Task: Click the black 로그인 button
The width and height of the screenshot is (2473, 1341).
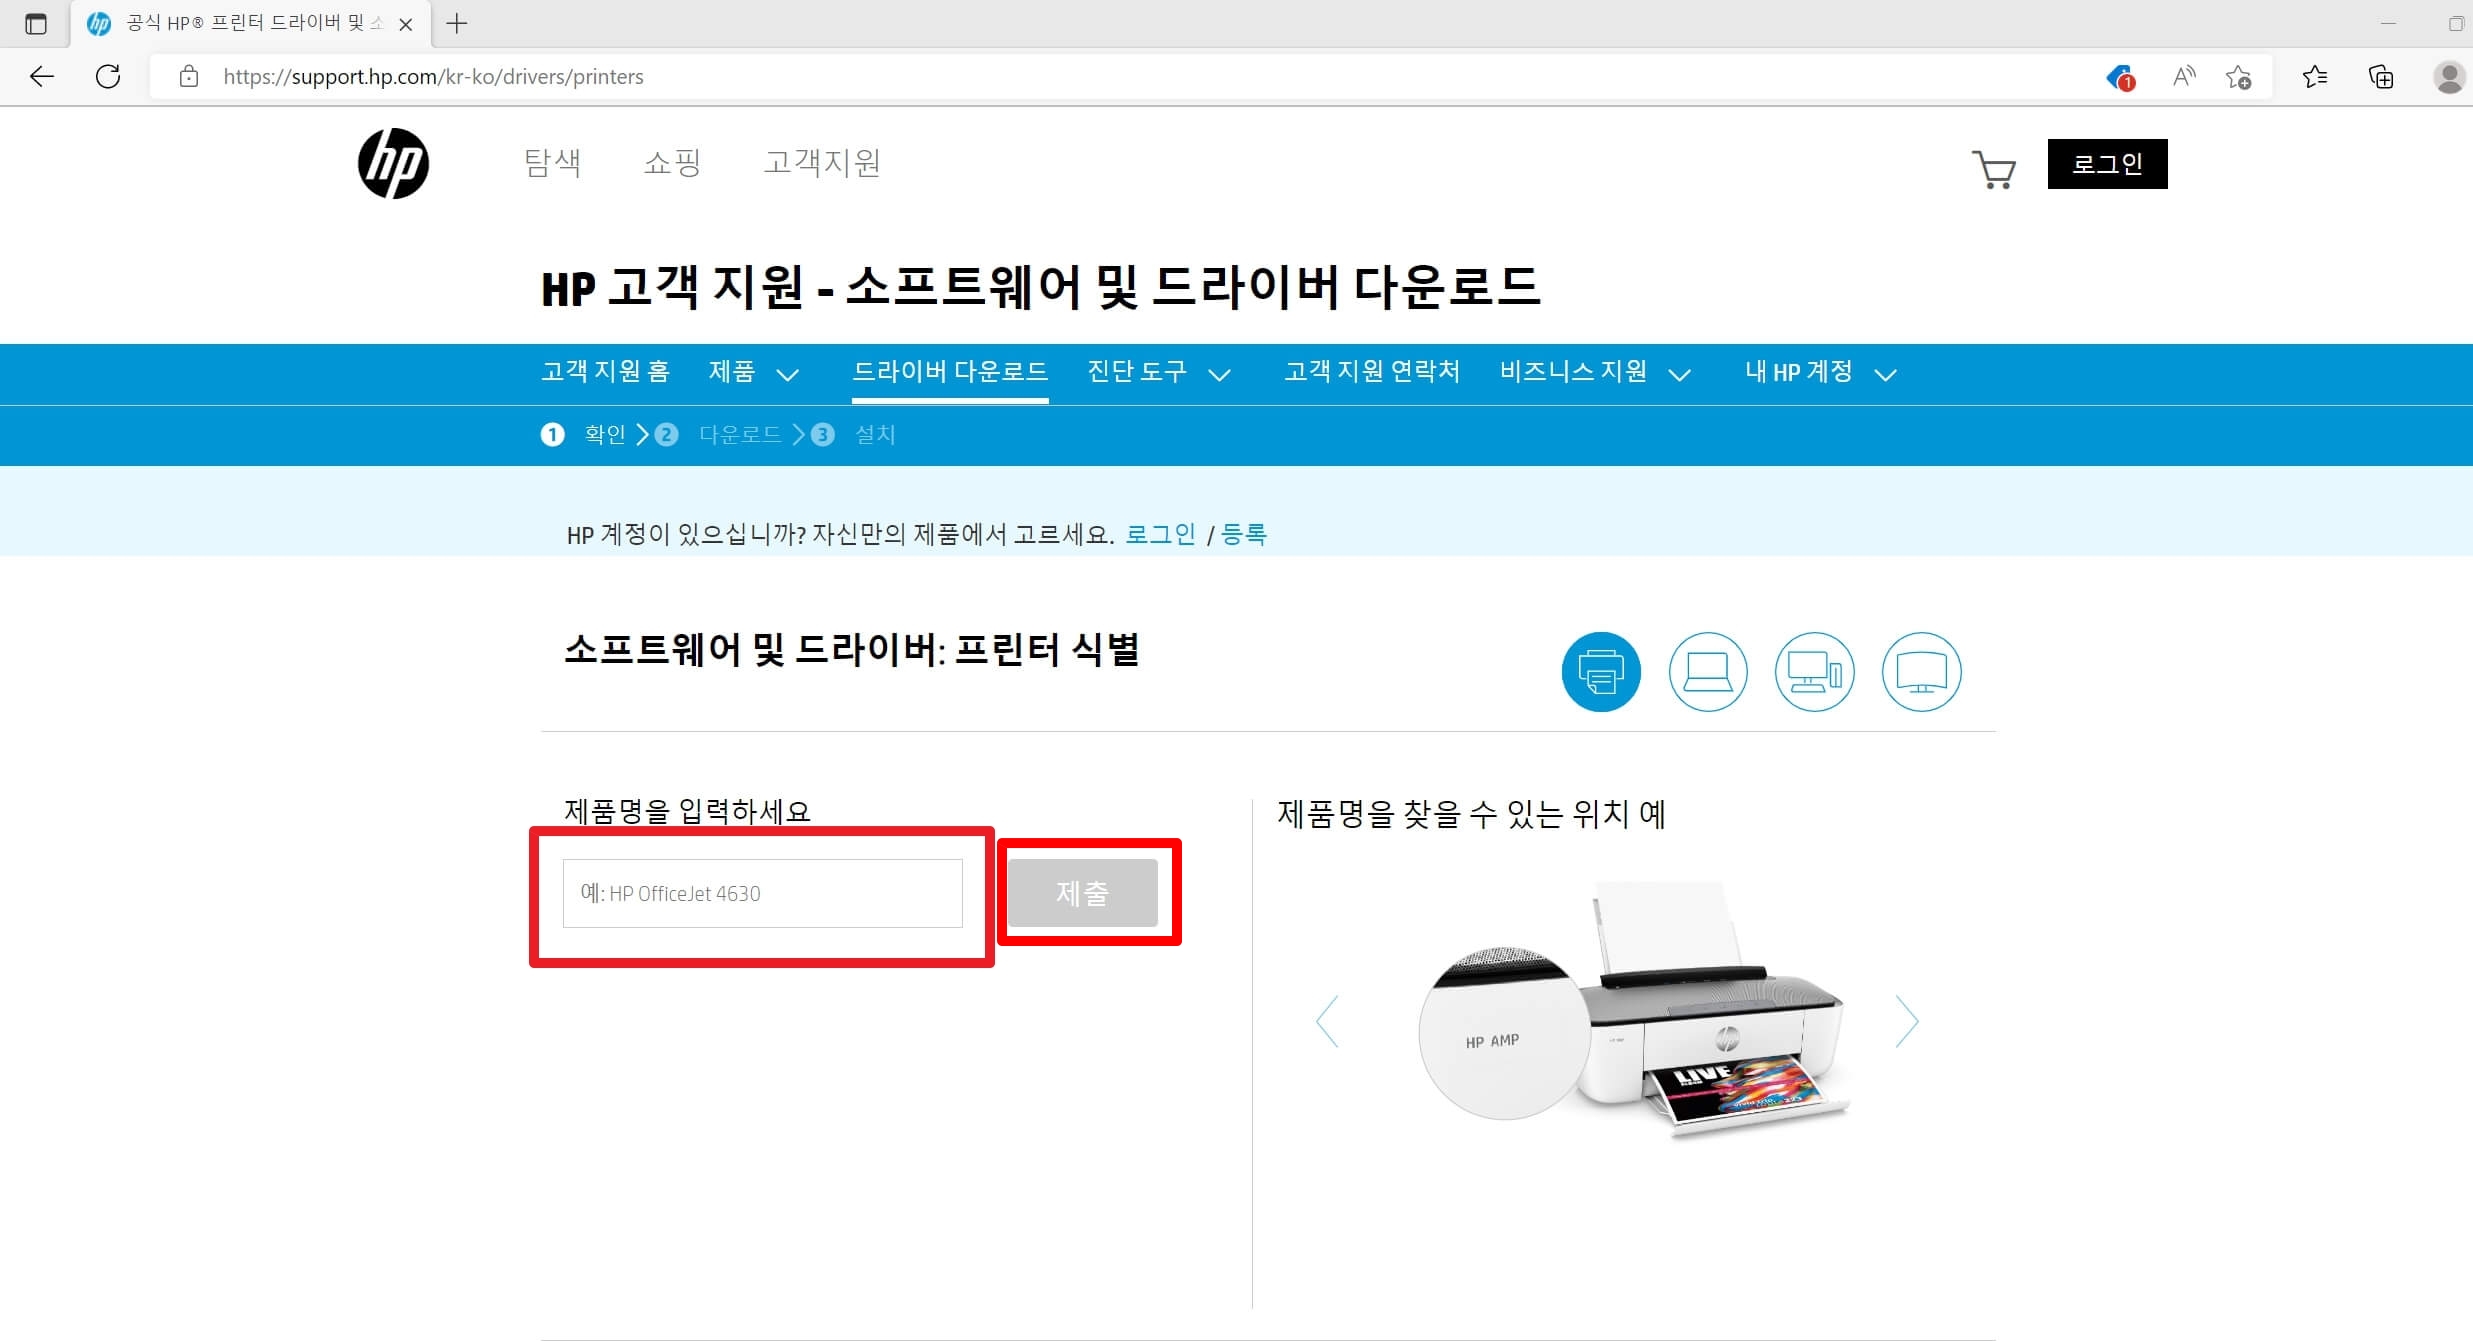Action: coord(2106,164)
